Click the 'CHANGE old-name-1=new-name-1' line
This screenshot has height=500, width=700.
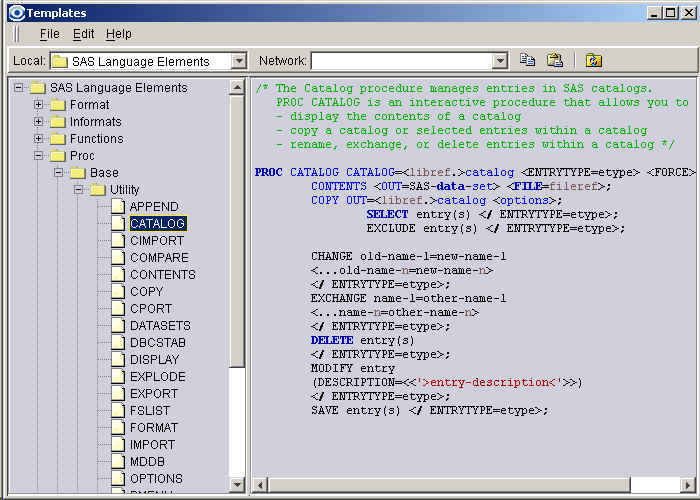click(x=408, y=256)
